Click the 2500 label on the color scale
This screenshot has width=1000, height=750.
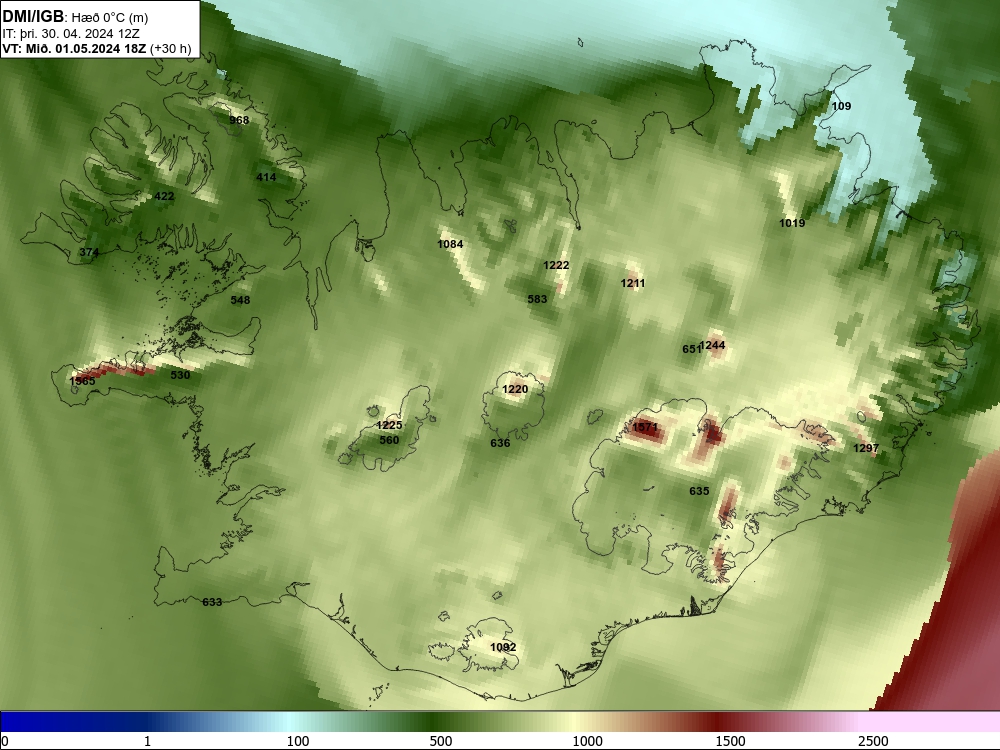click(x=873, y=741)
